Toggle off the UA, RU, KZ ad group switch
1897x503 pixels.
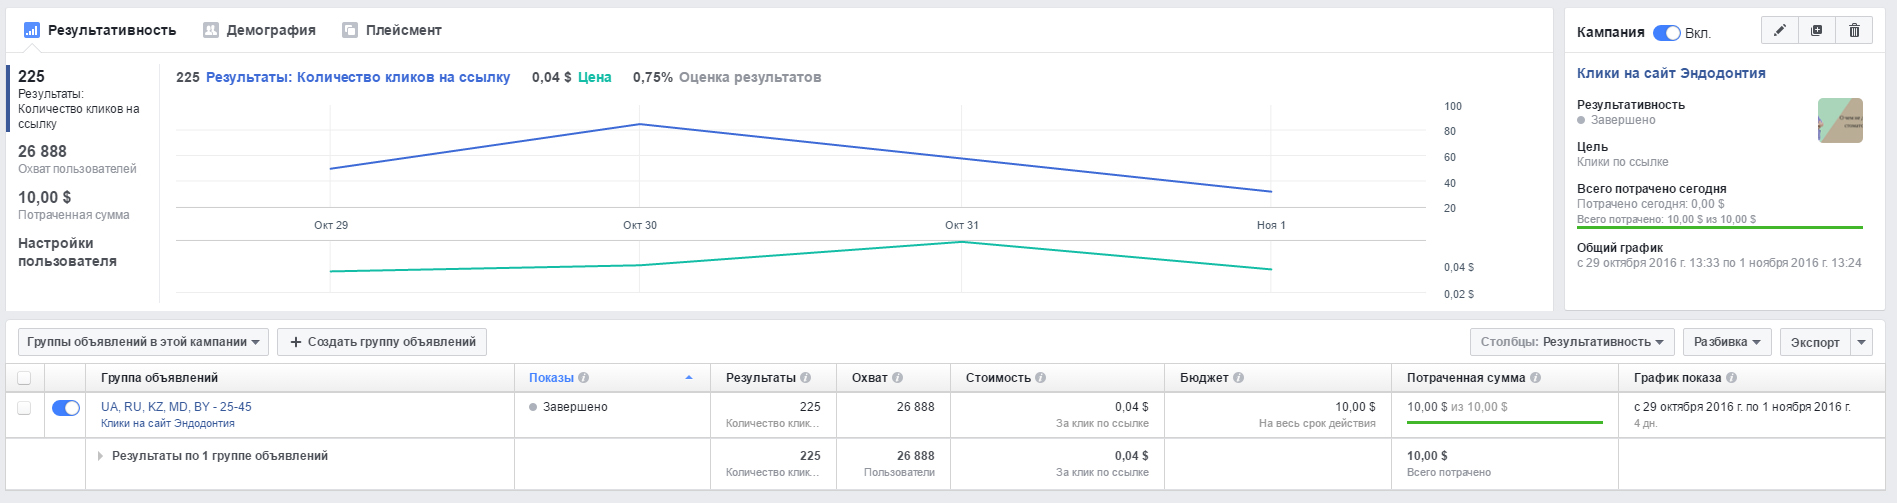[x=65, y=408]
